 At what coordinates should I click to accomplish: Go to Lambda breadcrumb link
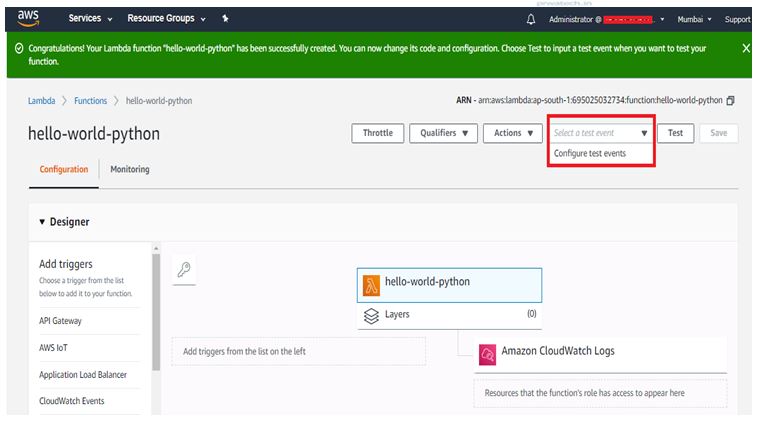tap(41, 101)
